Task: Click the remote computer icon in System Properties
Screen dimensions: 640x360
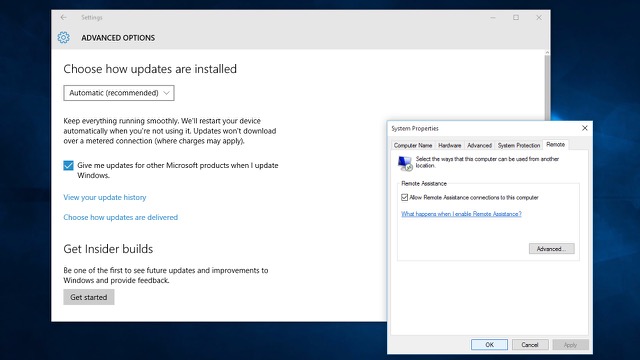Action: click(x=405, y=163)
